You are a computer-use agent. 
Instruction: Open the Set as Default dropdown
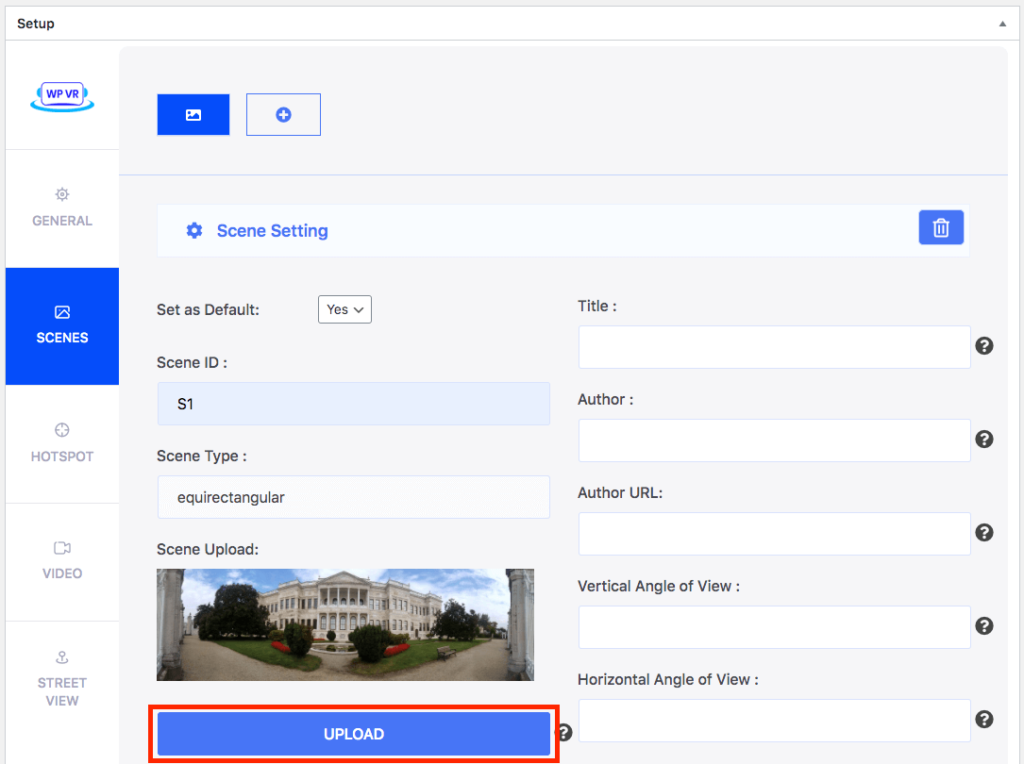point(345,310)
